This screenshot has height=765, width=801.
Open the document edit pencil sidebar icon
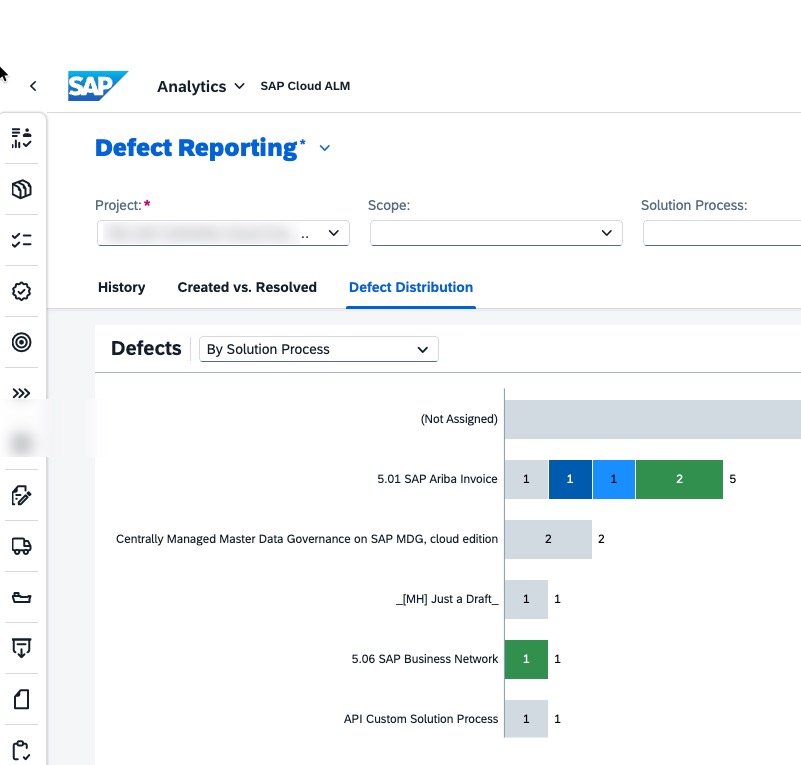(x=21, y=495)
